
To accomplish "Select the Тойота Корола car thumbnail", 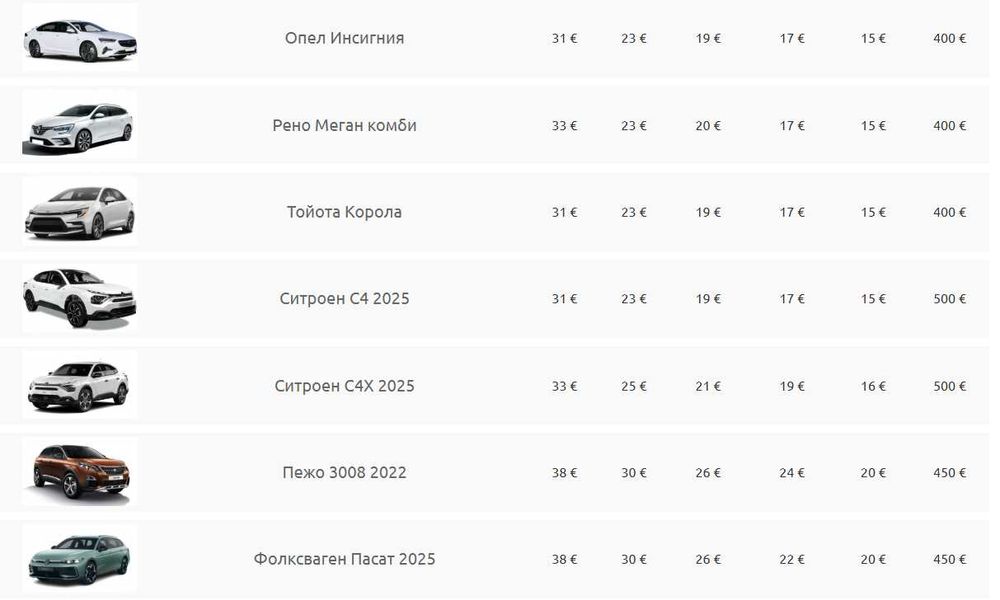I will pyautogui.click(x=80, y=212).
